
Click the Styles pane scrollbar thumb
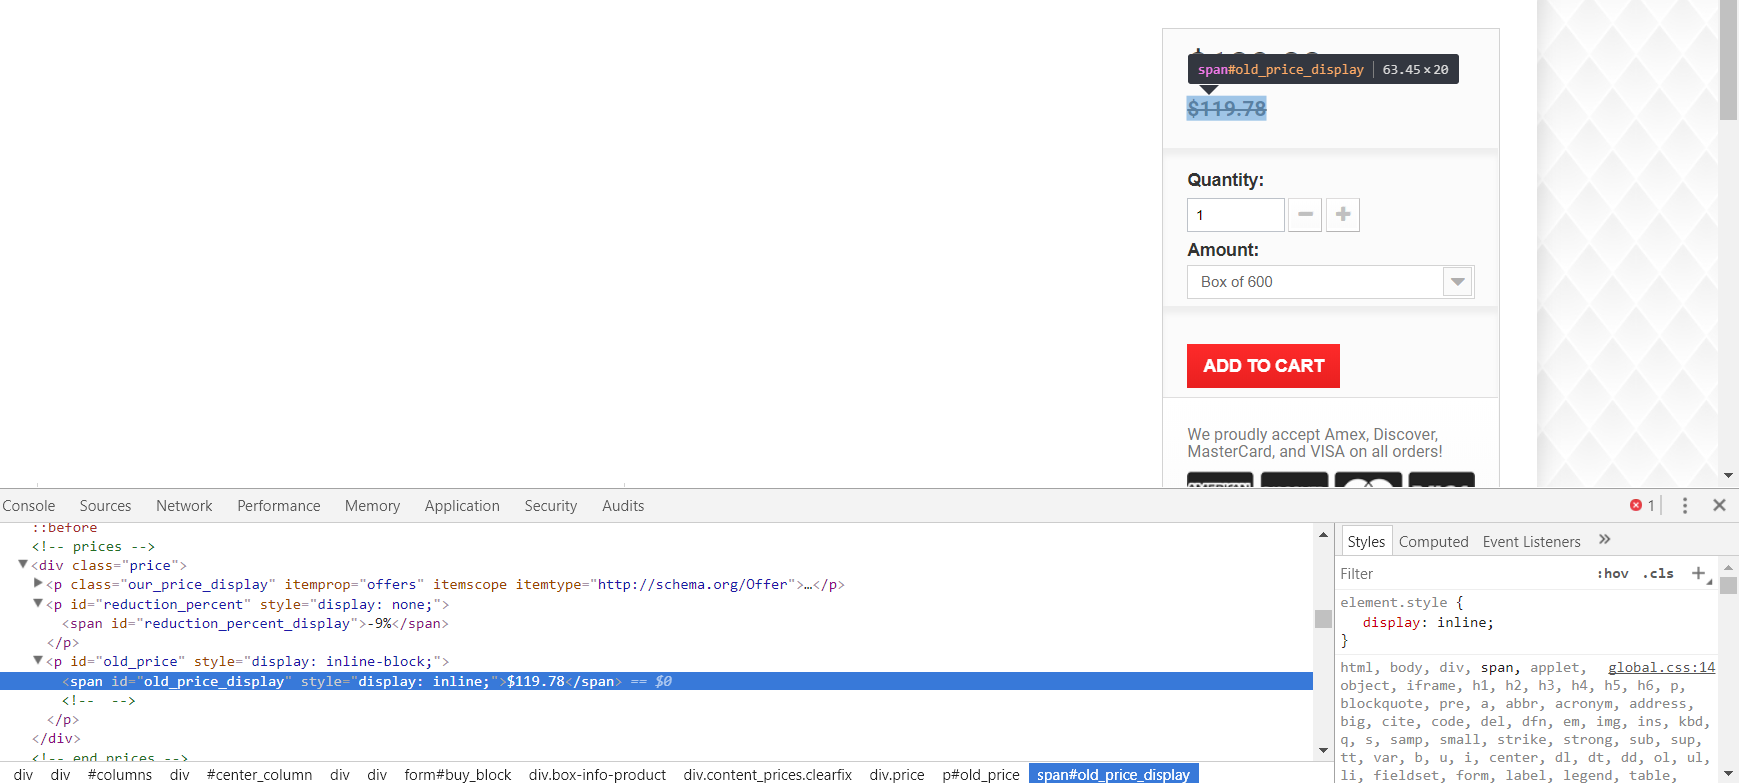tap(1728, 585)
